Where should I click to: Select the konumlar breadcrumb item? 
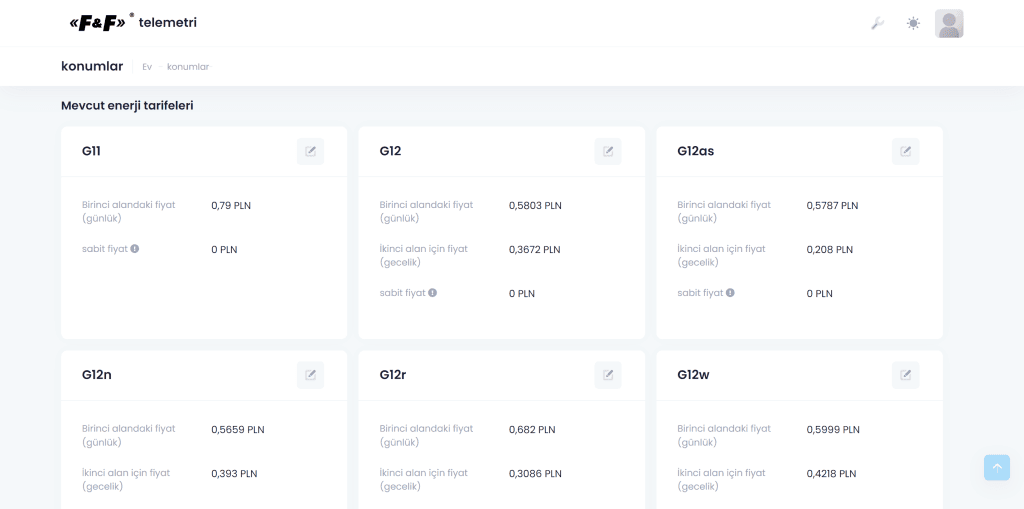click(188, 67)
